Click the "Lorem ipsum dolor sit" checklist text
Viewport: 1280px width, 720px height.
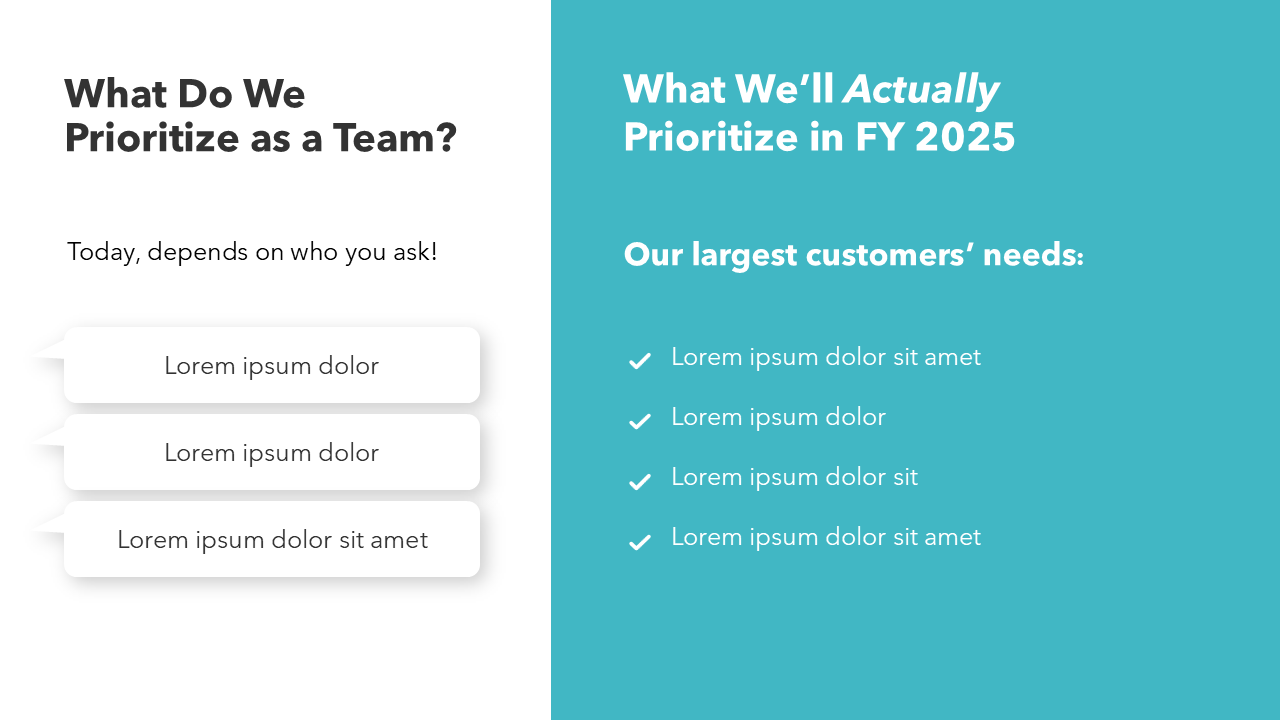pos(794,477)
